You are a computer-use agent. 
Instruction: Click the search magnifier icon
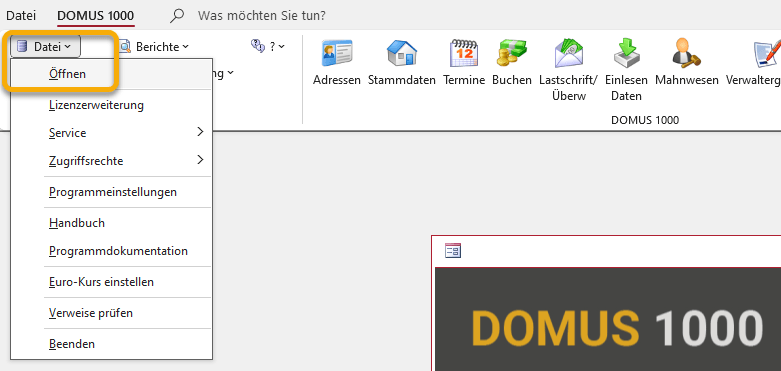[177, 16]
